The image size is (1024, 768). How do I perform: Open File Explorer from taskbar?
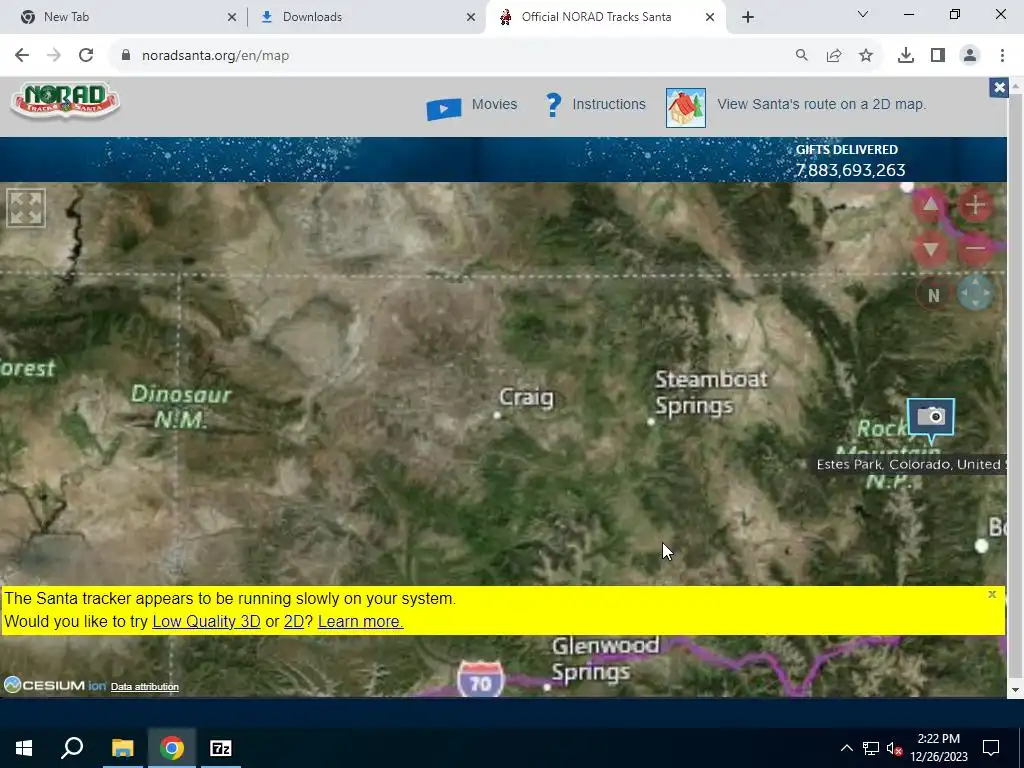pyautogui.click(x=122, y=748)
